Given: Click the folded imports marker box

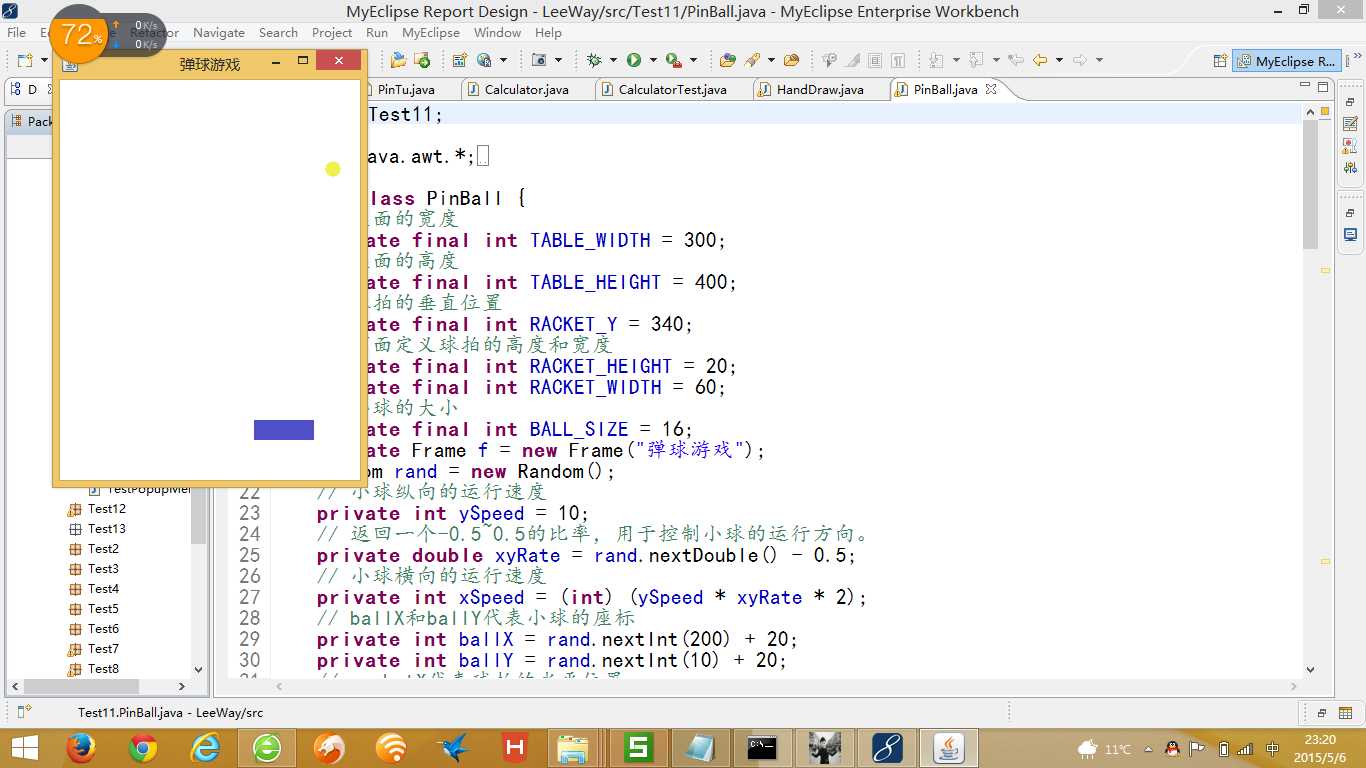Looking at the screenshot, I should (x=483, y=156).
